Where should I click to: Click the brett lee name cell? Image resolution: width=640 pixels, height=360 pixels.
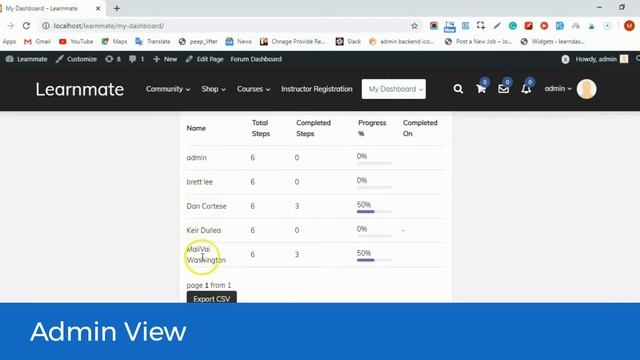click(200, 182)
